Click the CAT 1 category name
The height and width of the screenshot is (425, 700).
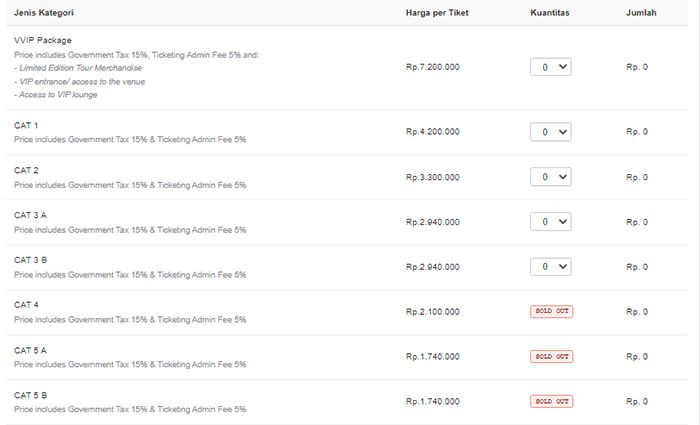26,125
